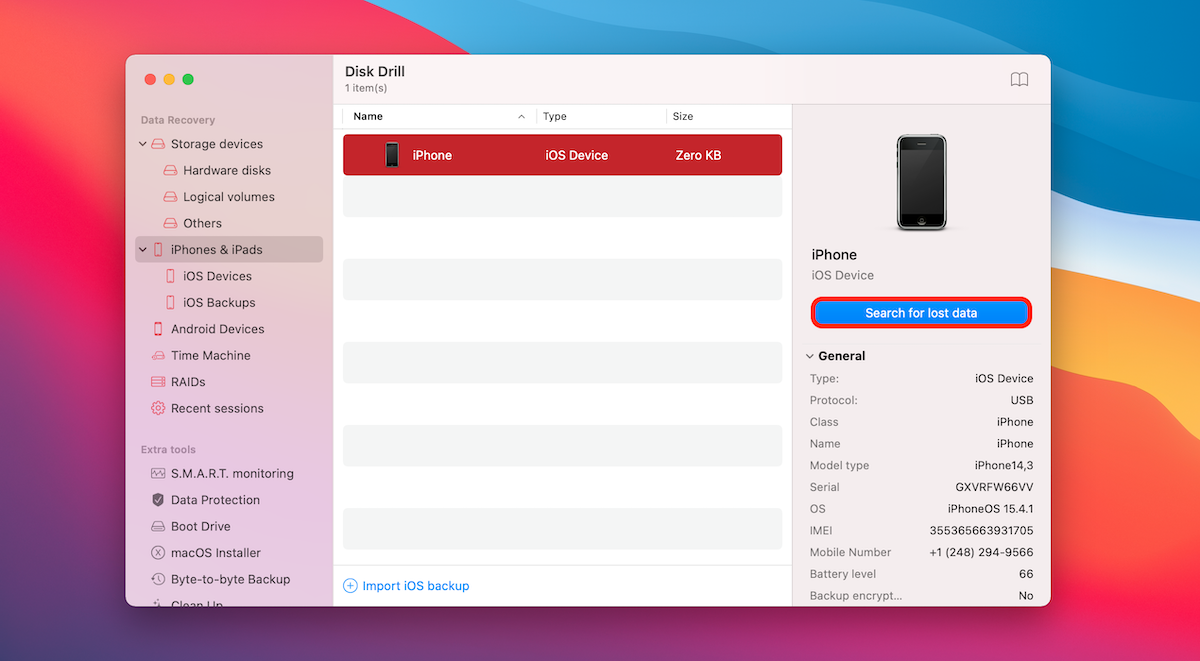Viewport: 1200px width, 661px height.
Task: Click the Android Devices icon
Action: [x=158, y=329]
